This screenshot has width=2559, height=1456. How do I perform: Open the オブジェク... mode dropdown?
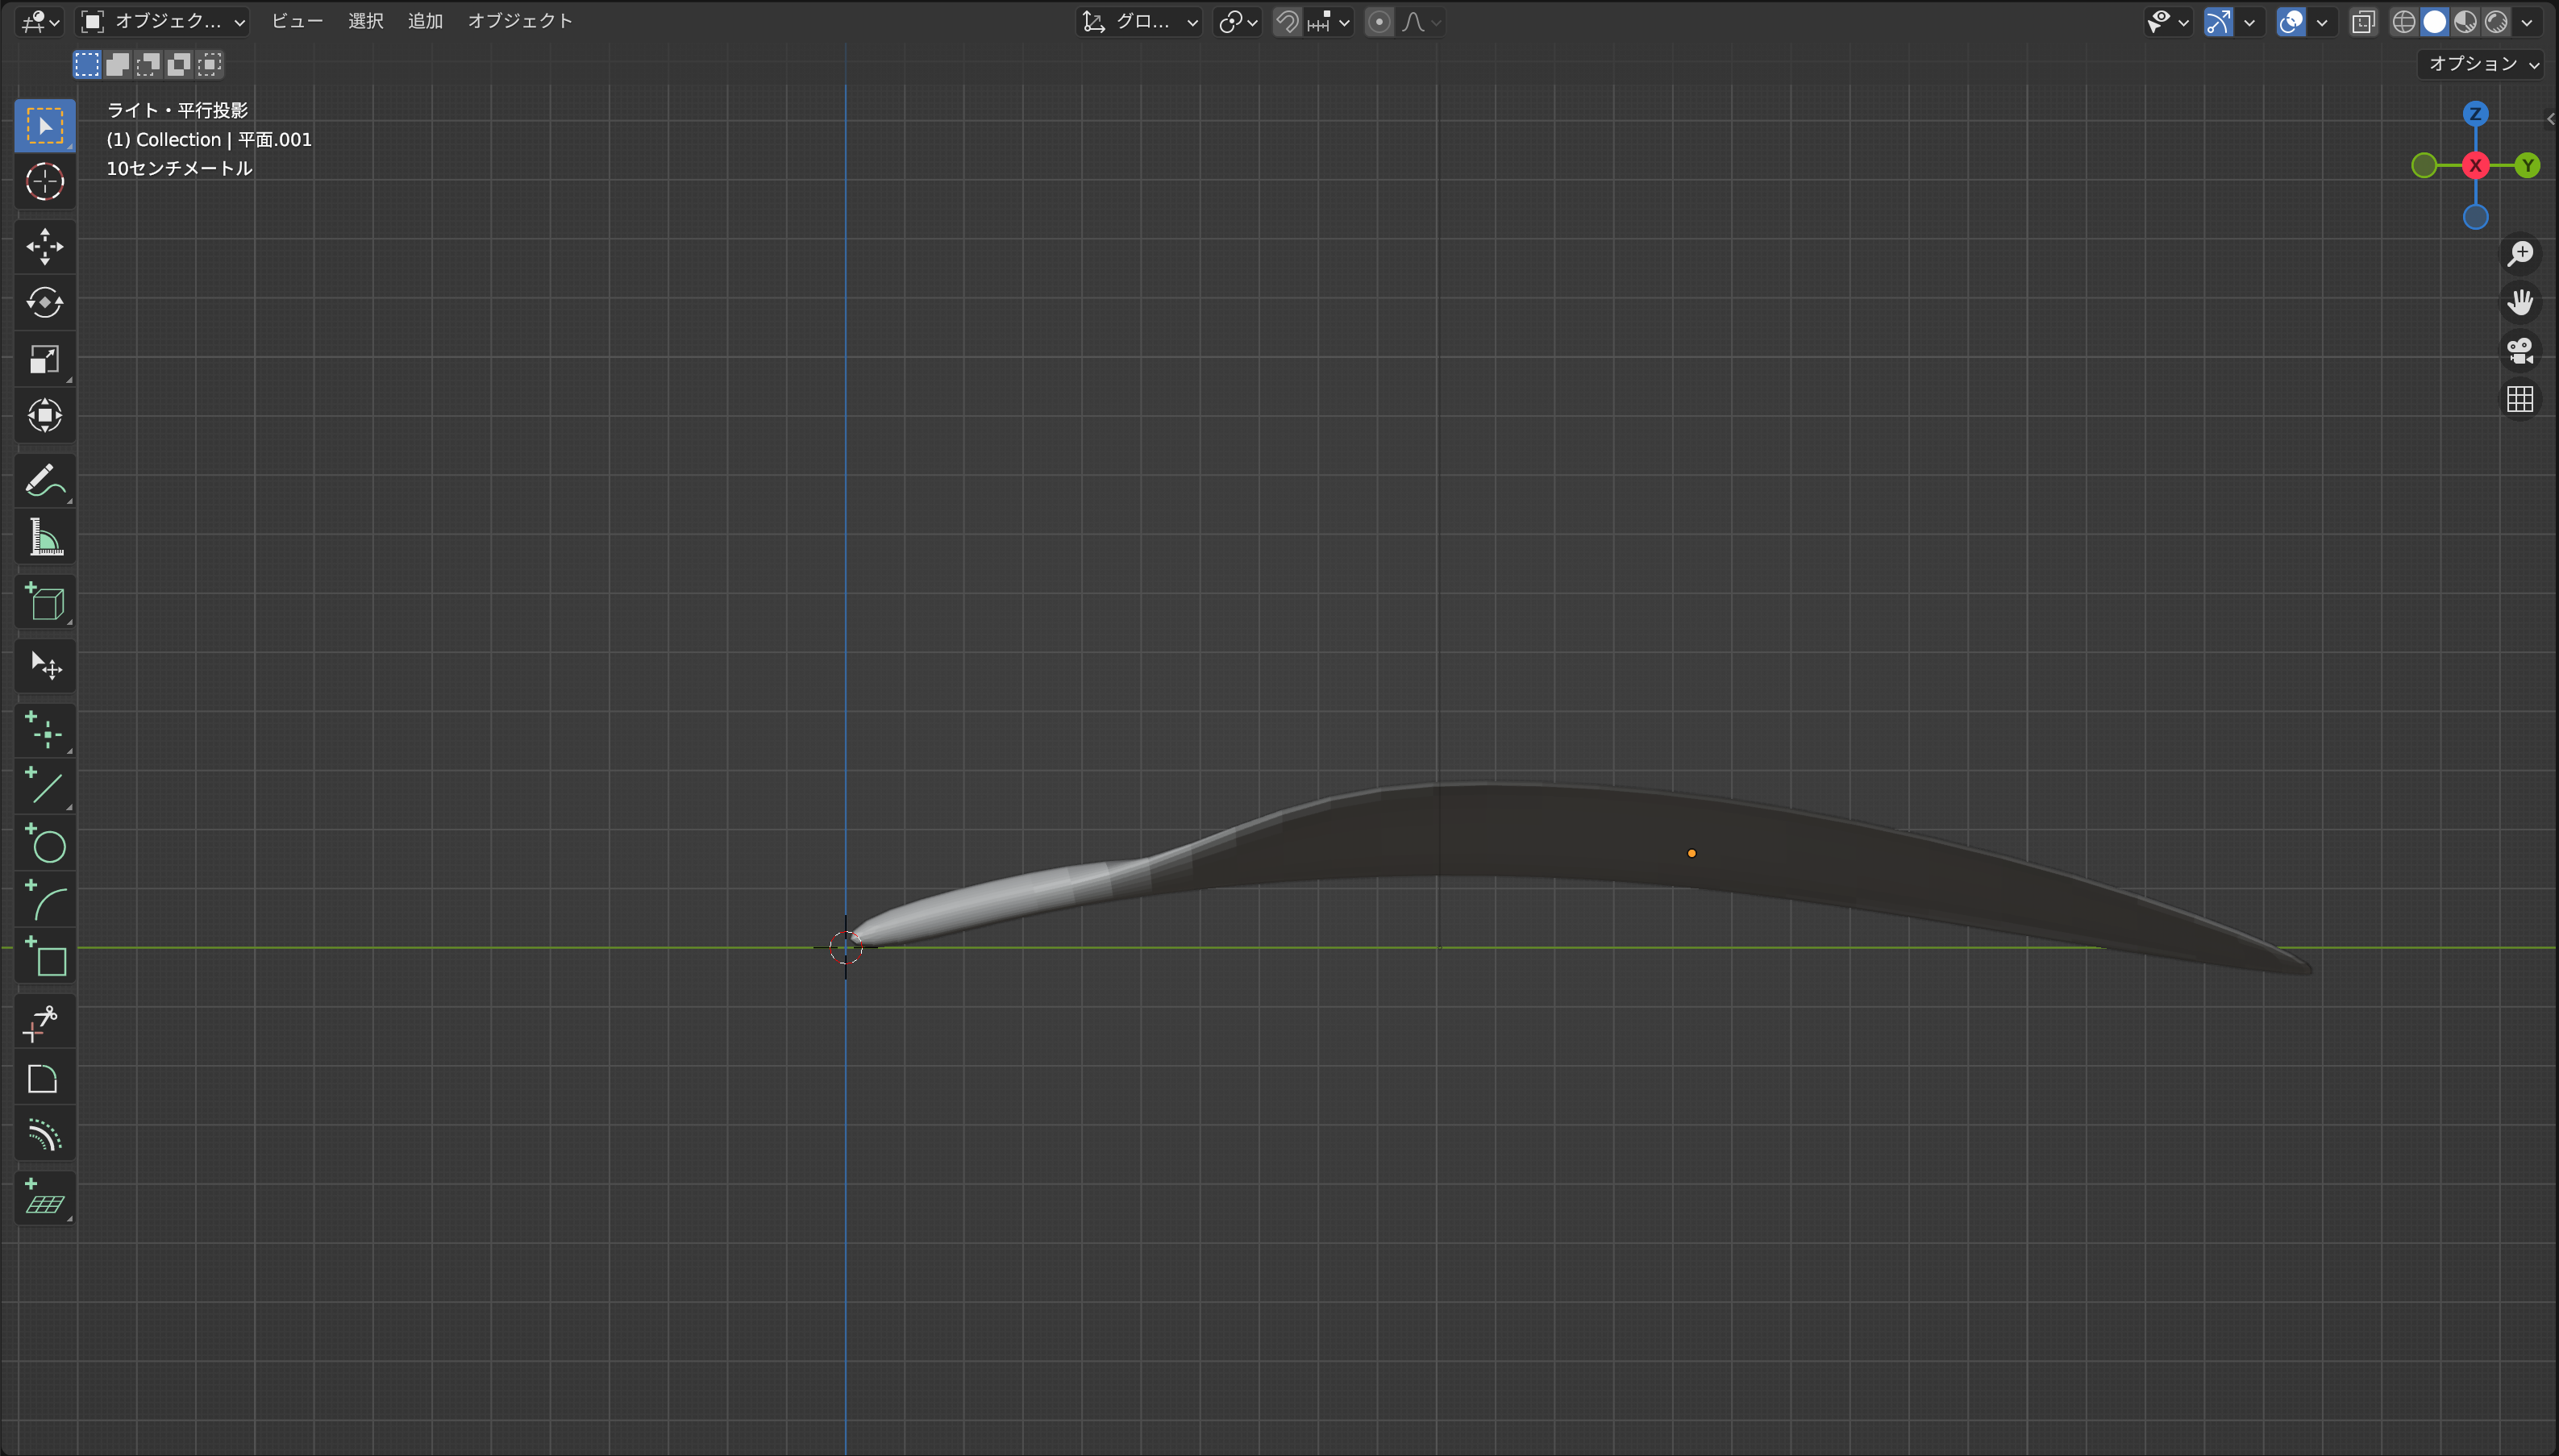tap(164, 22)
